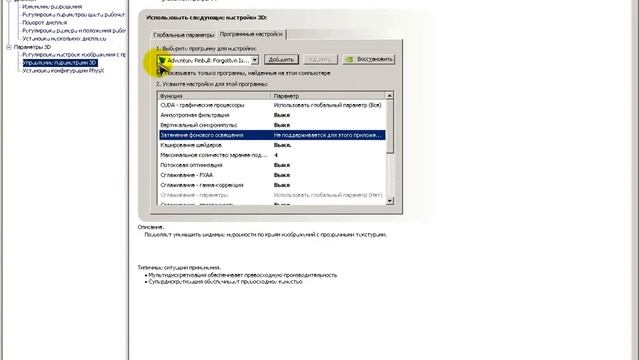Toggle showing only programs found on this computer
640x360 pixels.
click(160, 73)
